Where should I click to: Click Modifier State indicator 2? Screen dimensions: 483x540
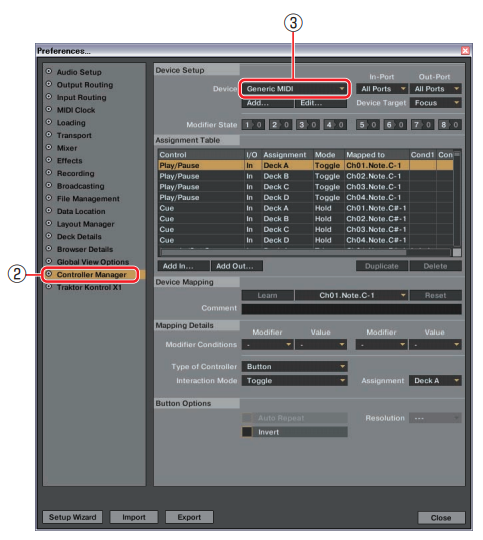(x=280, y=125)
